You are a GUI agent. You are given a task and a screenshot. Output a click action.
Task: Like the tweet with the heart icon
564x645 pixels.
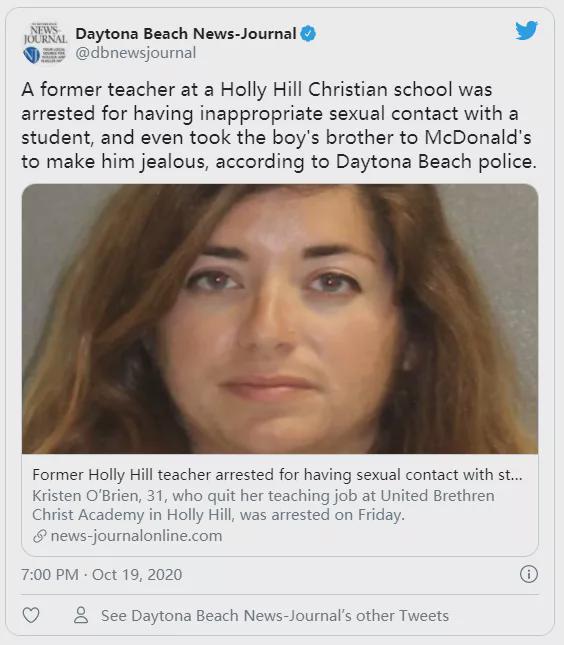coord(31,615)
